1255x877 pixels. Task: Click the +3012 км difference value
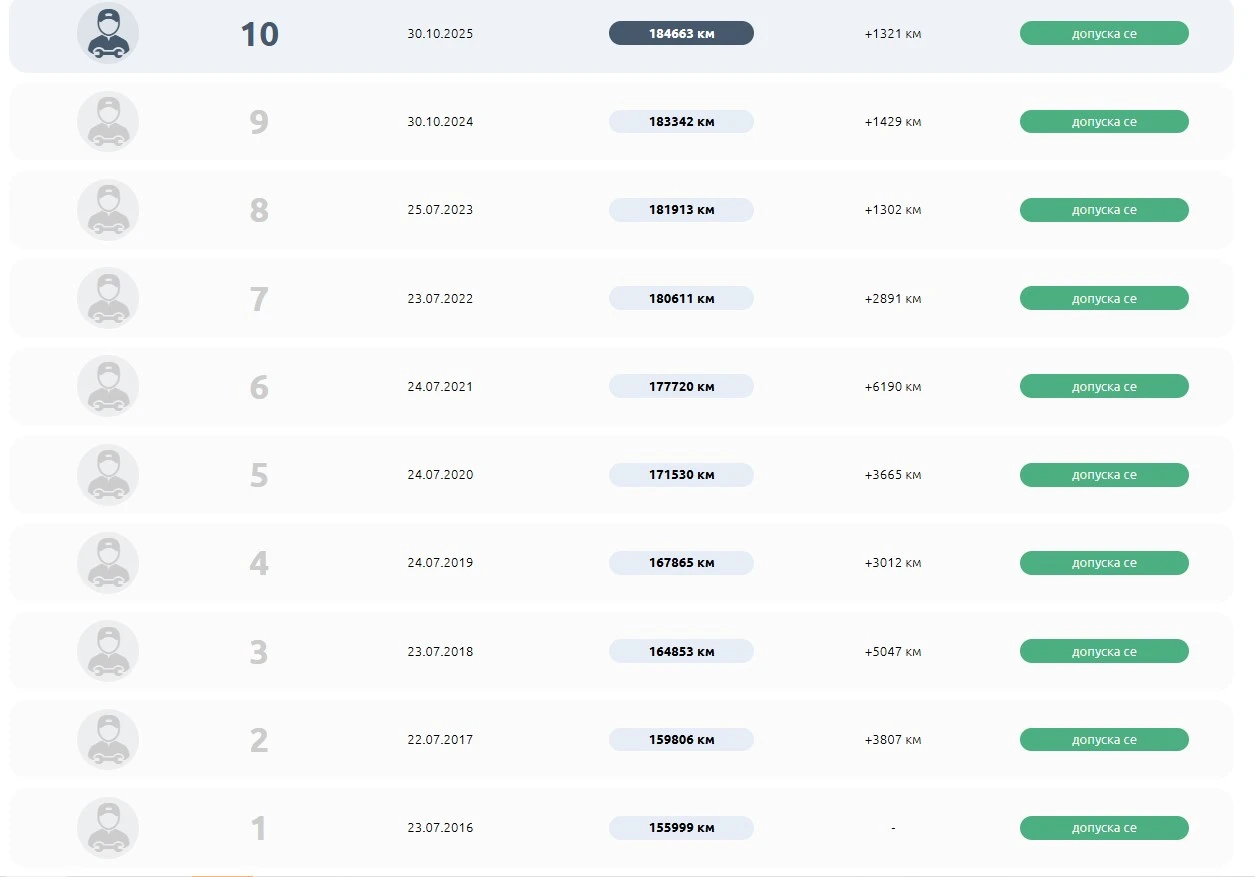pyautogui.click(x=893, y=563)
